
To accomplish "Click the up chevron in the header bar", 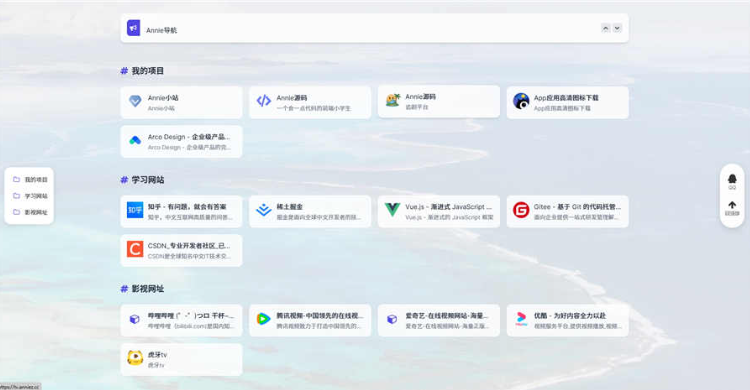I will pyautogui.click(x=606, y=28).
